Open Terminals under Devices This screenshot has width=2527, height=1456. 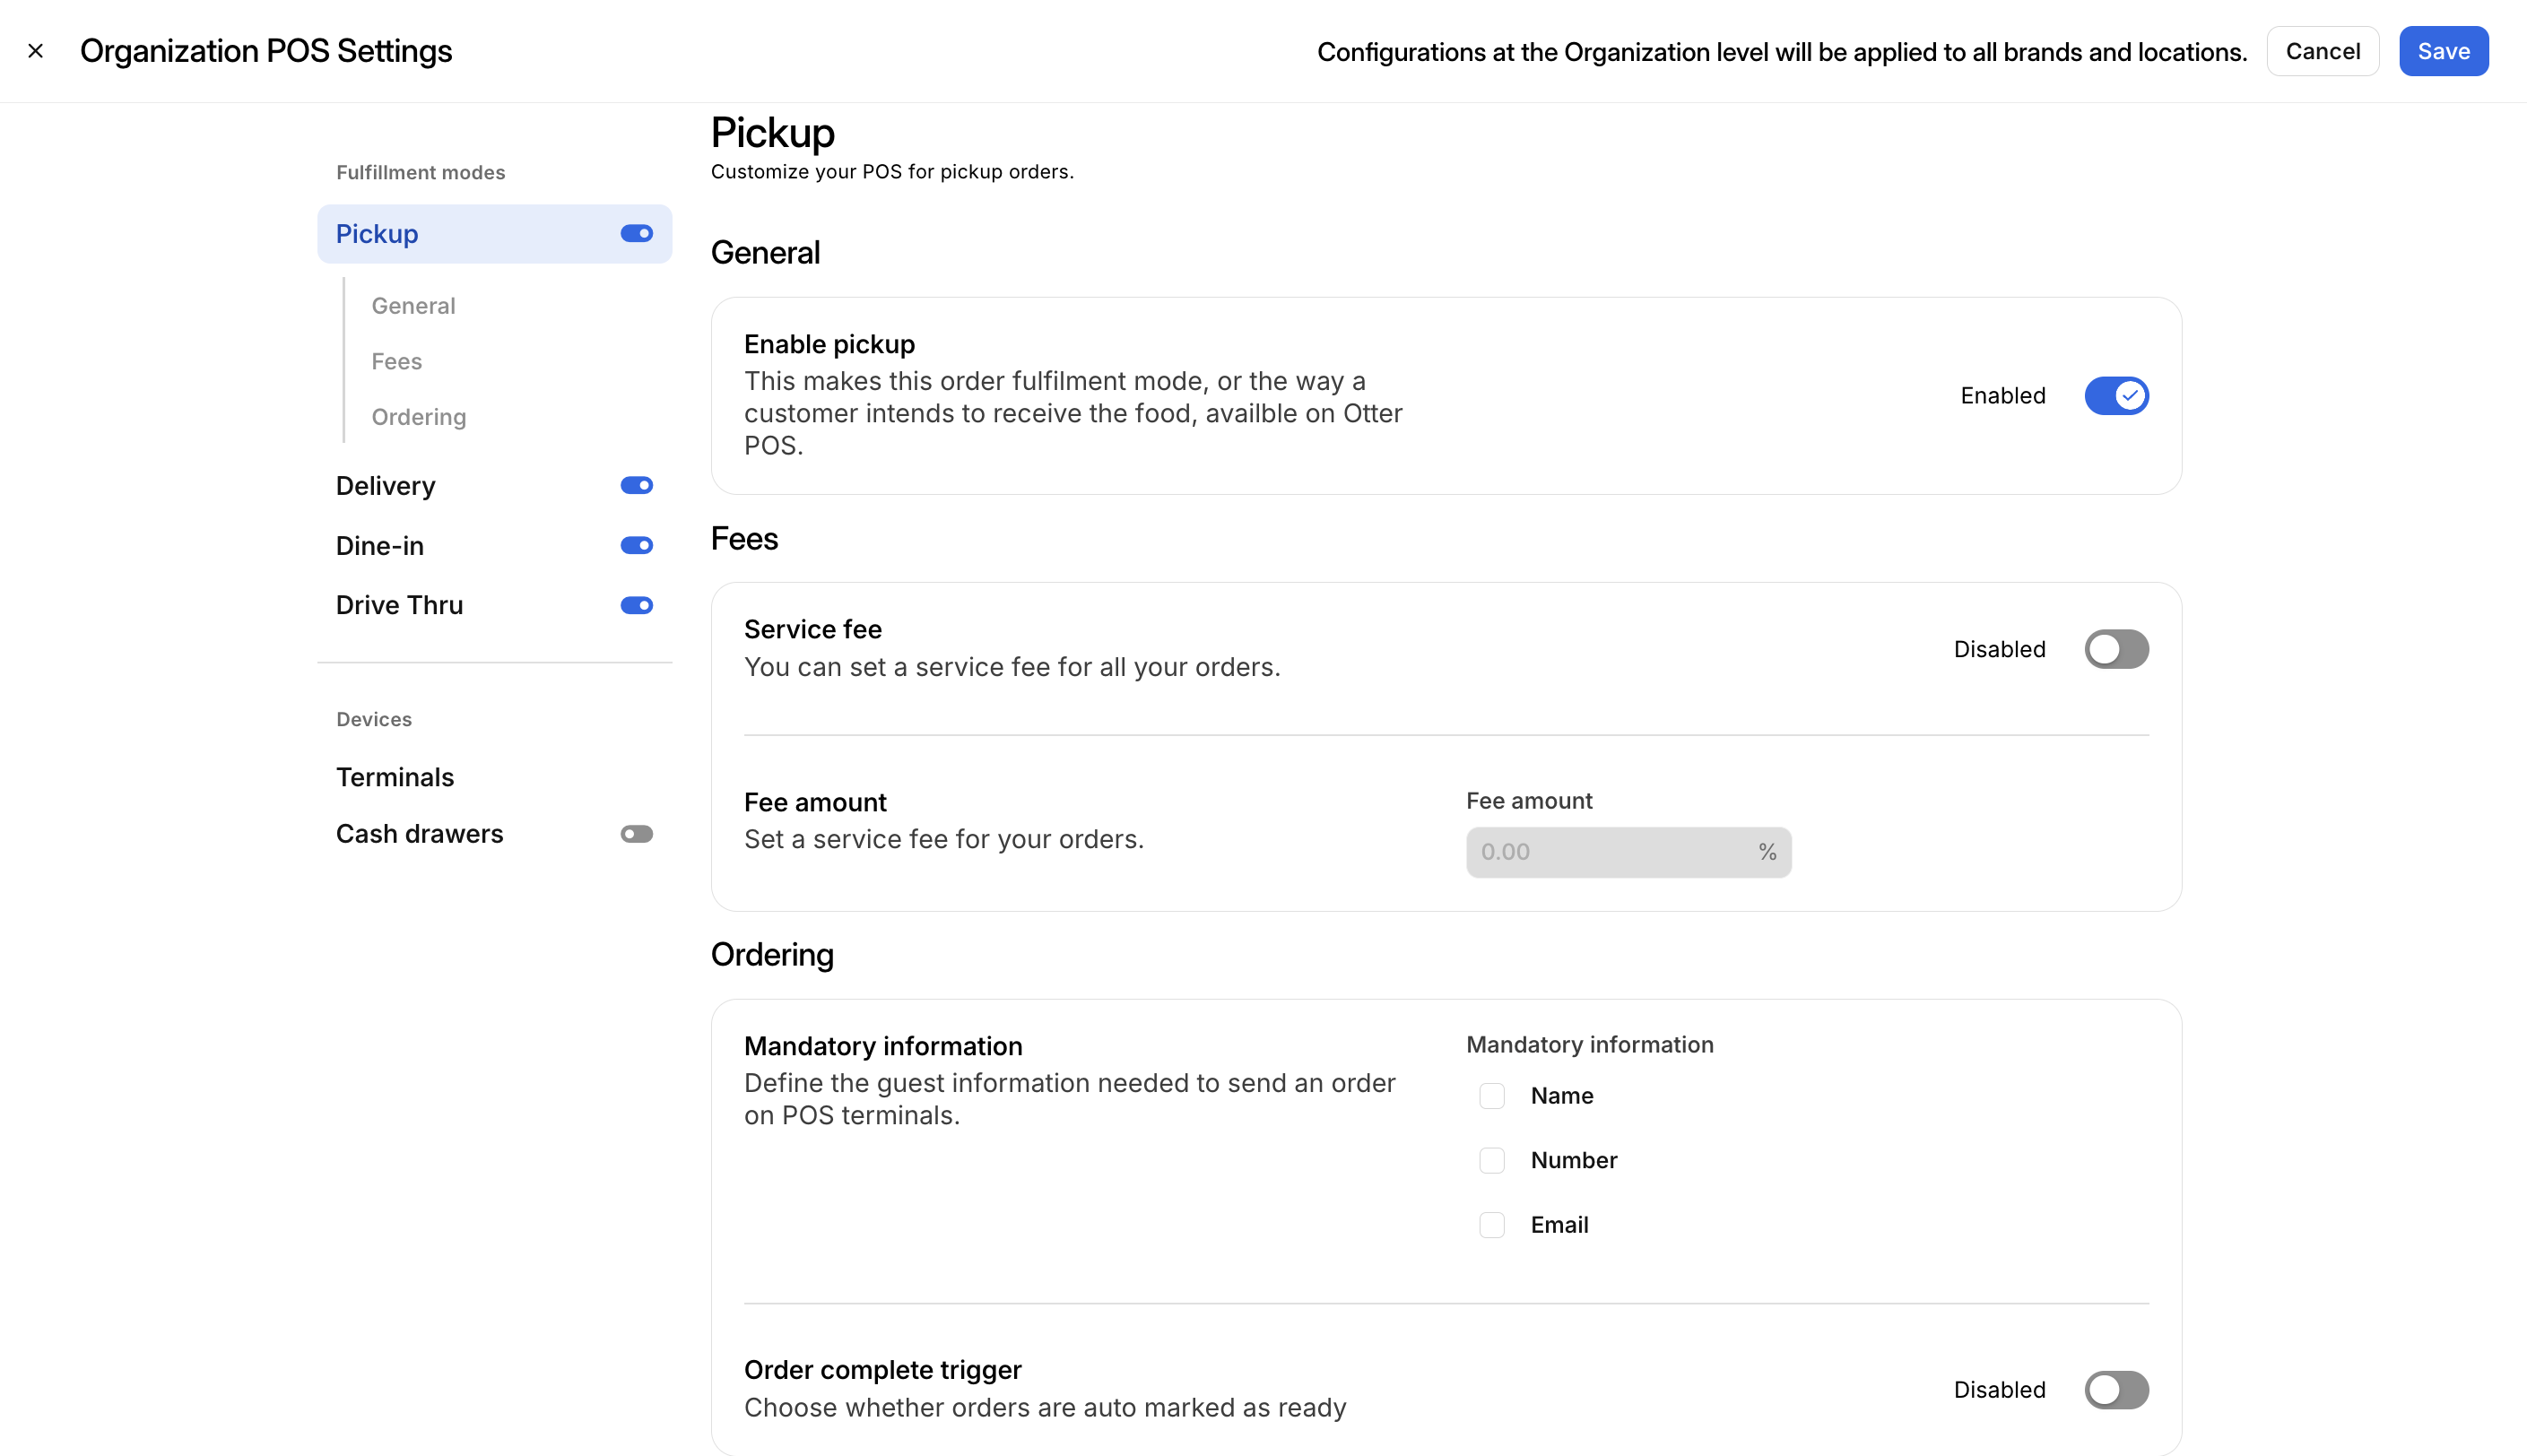point(395,776)
